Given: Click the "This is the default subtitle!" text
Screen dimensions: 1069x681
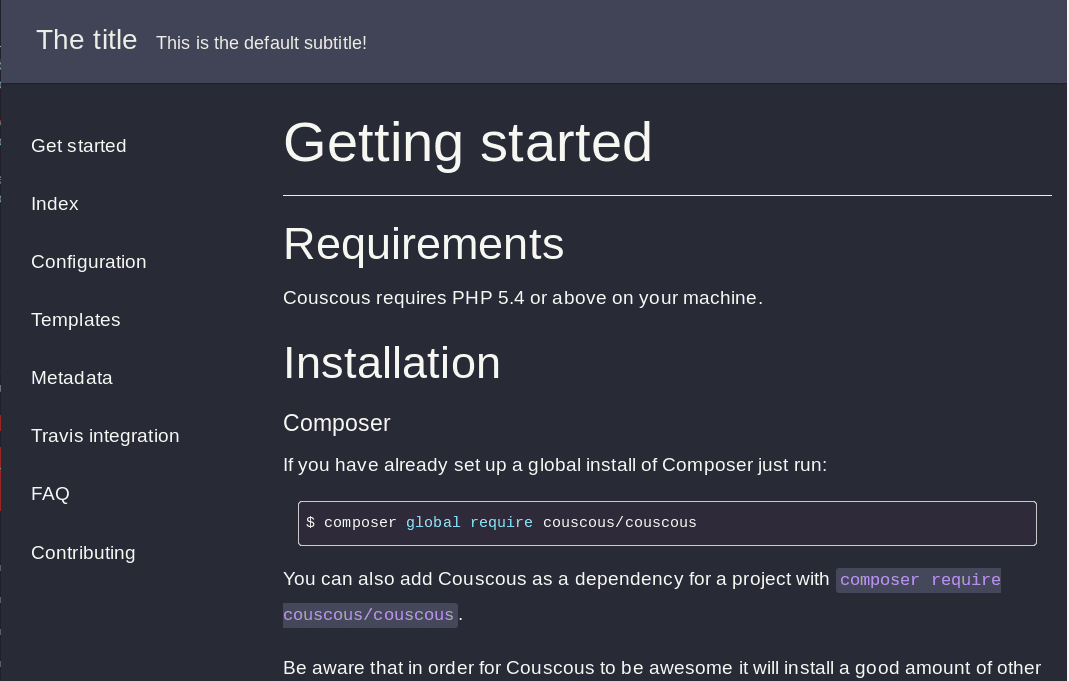Looking at the screenshot, I should click(x=261, y=43).
